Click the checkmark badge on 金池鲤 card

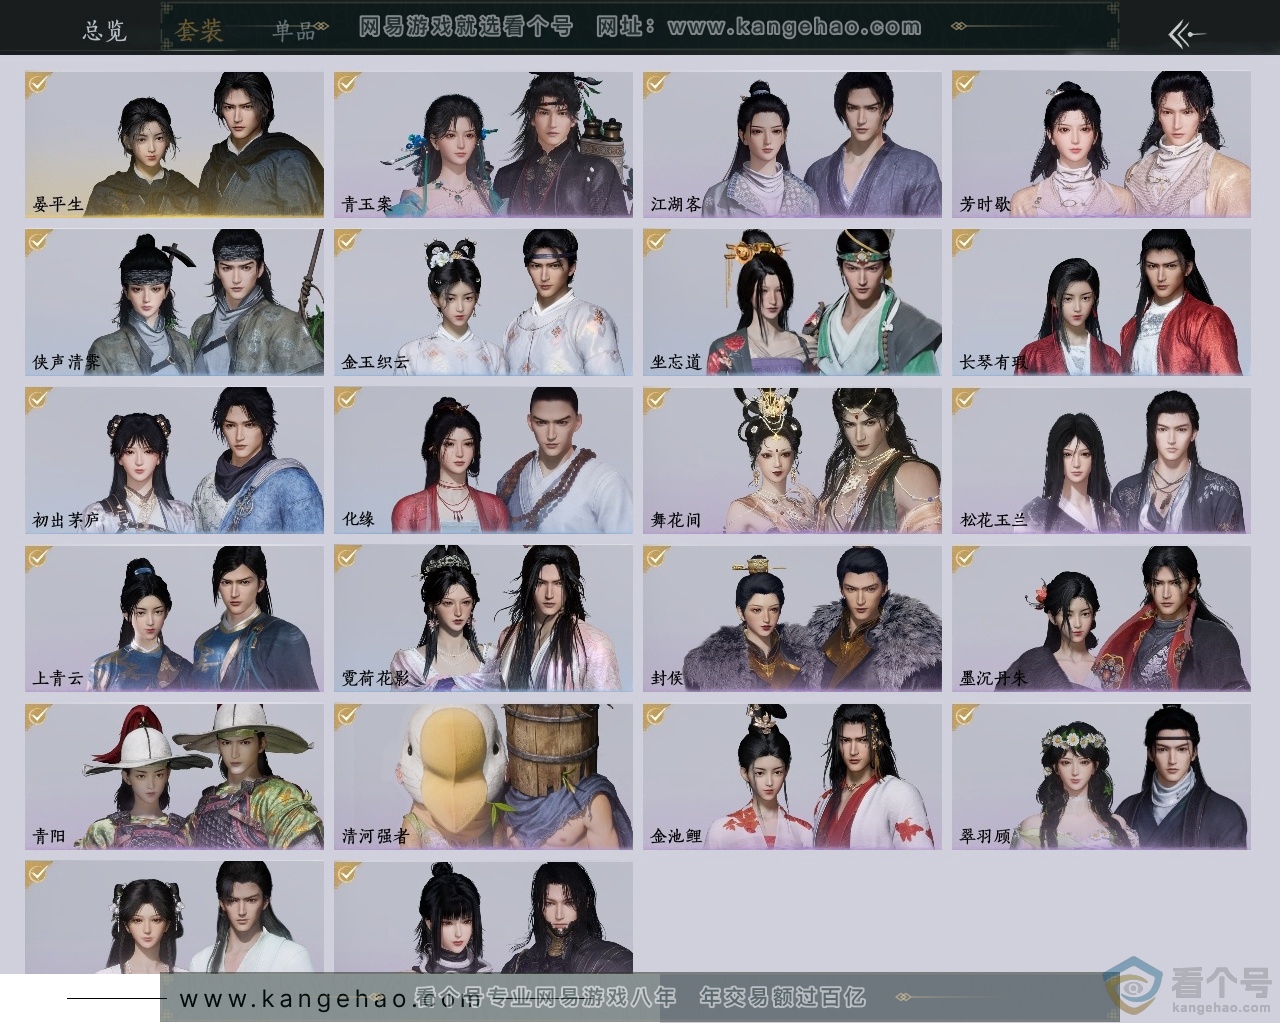coord(657,715)
